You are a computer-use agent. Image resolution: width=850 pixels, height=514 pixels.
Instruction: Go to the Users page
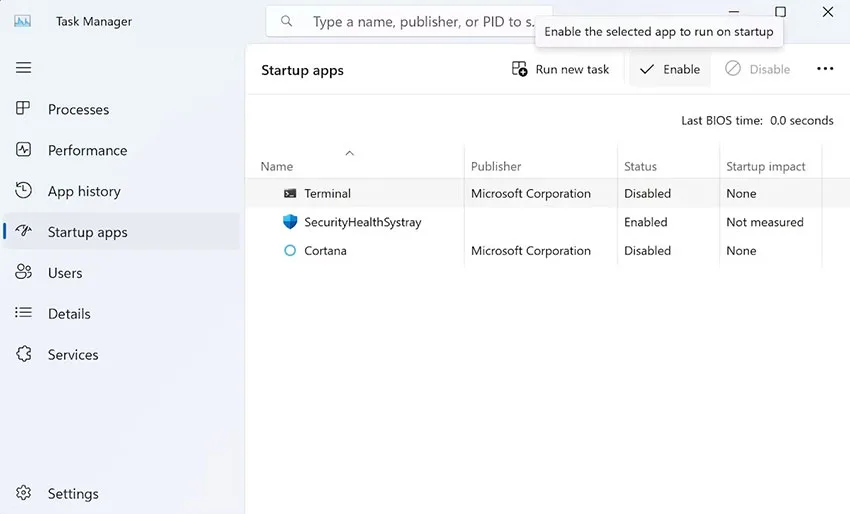pos(121,273)
